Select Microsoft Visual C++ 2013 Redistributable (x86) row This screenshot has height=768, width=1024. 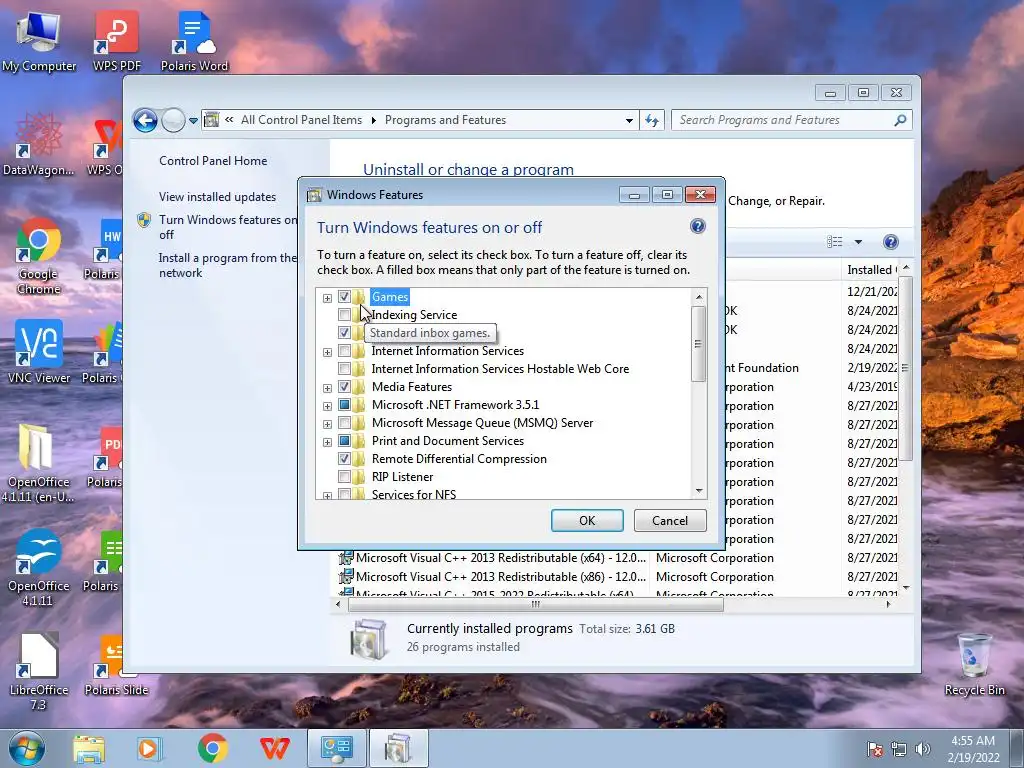click(618, 577)
